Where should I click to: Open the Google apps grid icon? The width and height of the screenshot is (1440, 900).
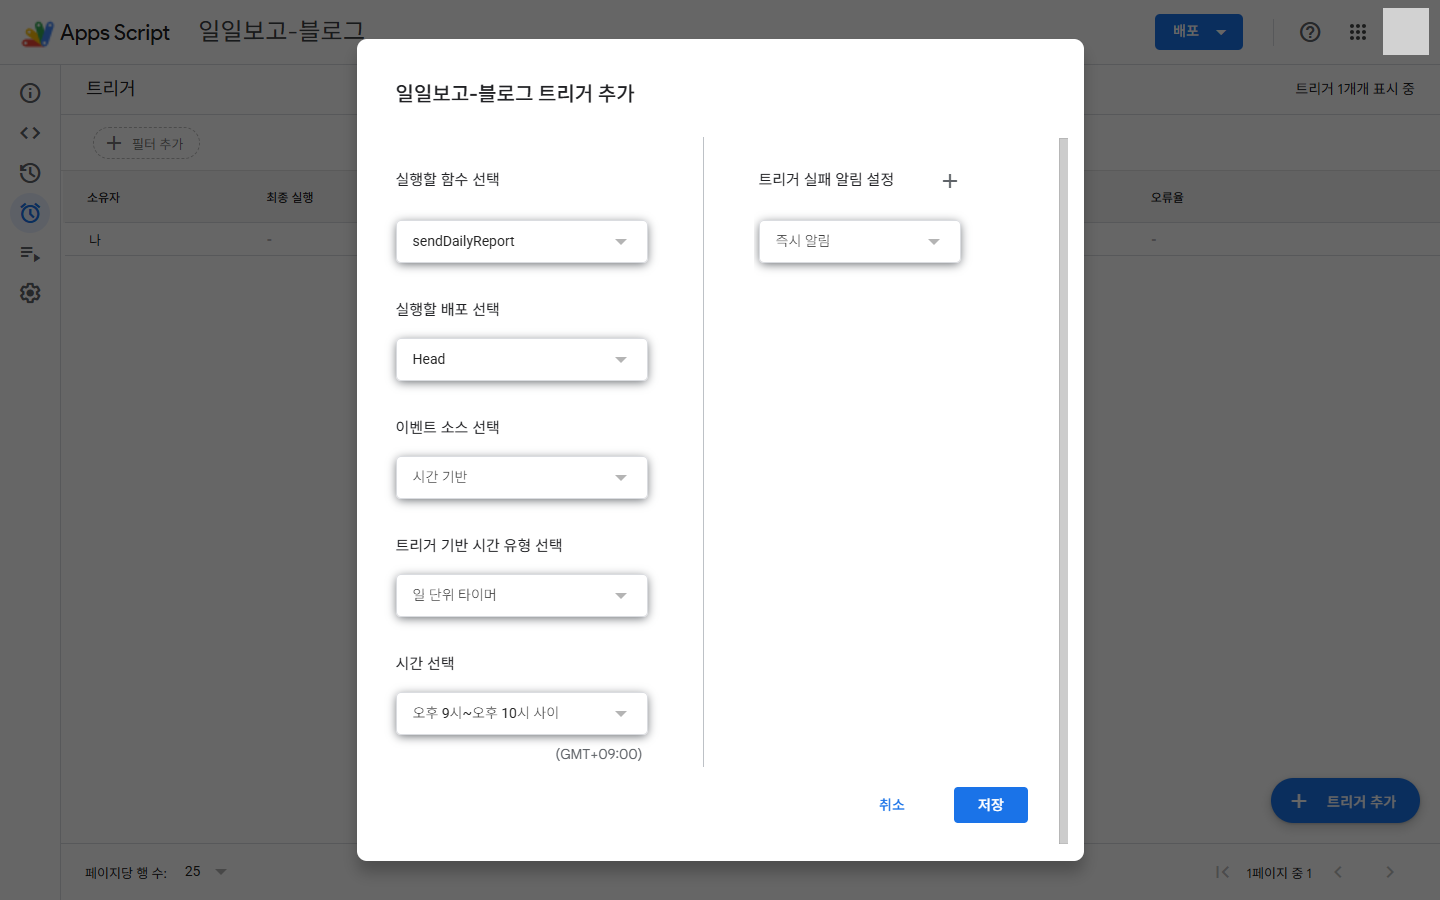pos(1358,32)
